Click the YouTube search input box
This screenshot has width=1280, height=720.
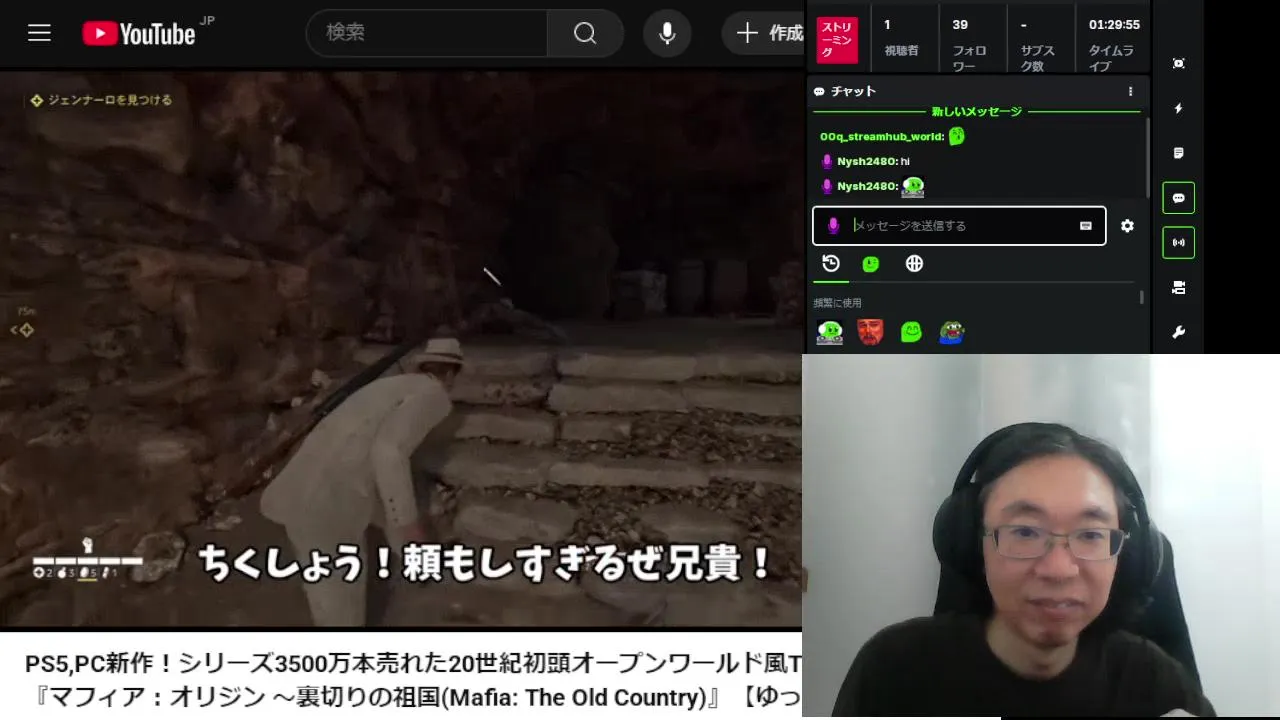427,33
